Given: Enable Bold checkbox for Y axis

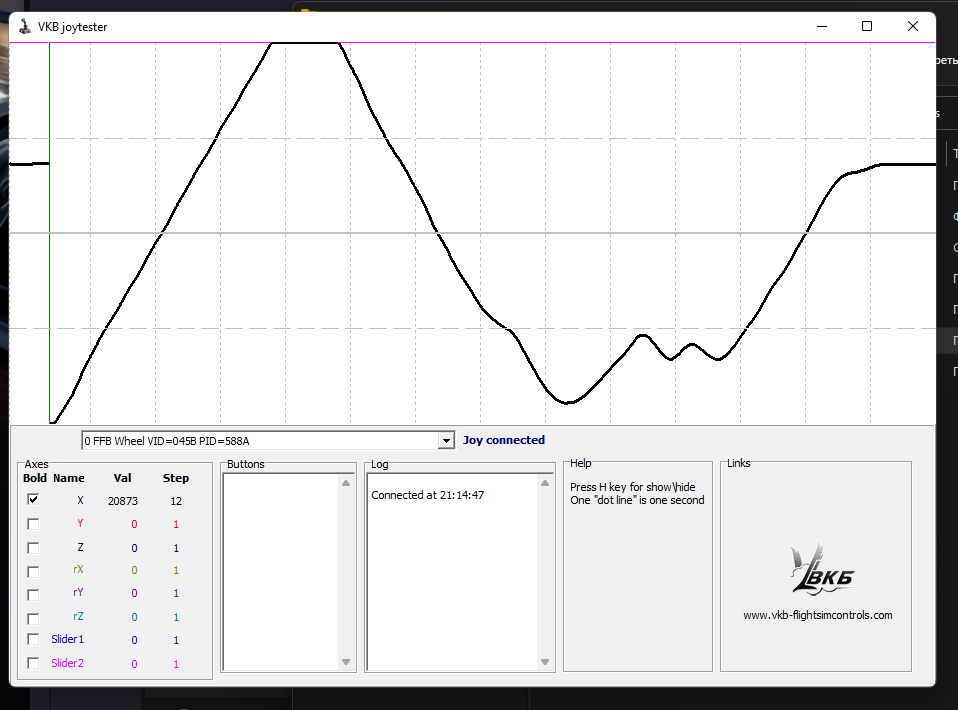Looking at the screenshot, I should 33,524.
